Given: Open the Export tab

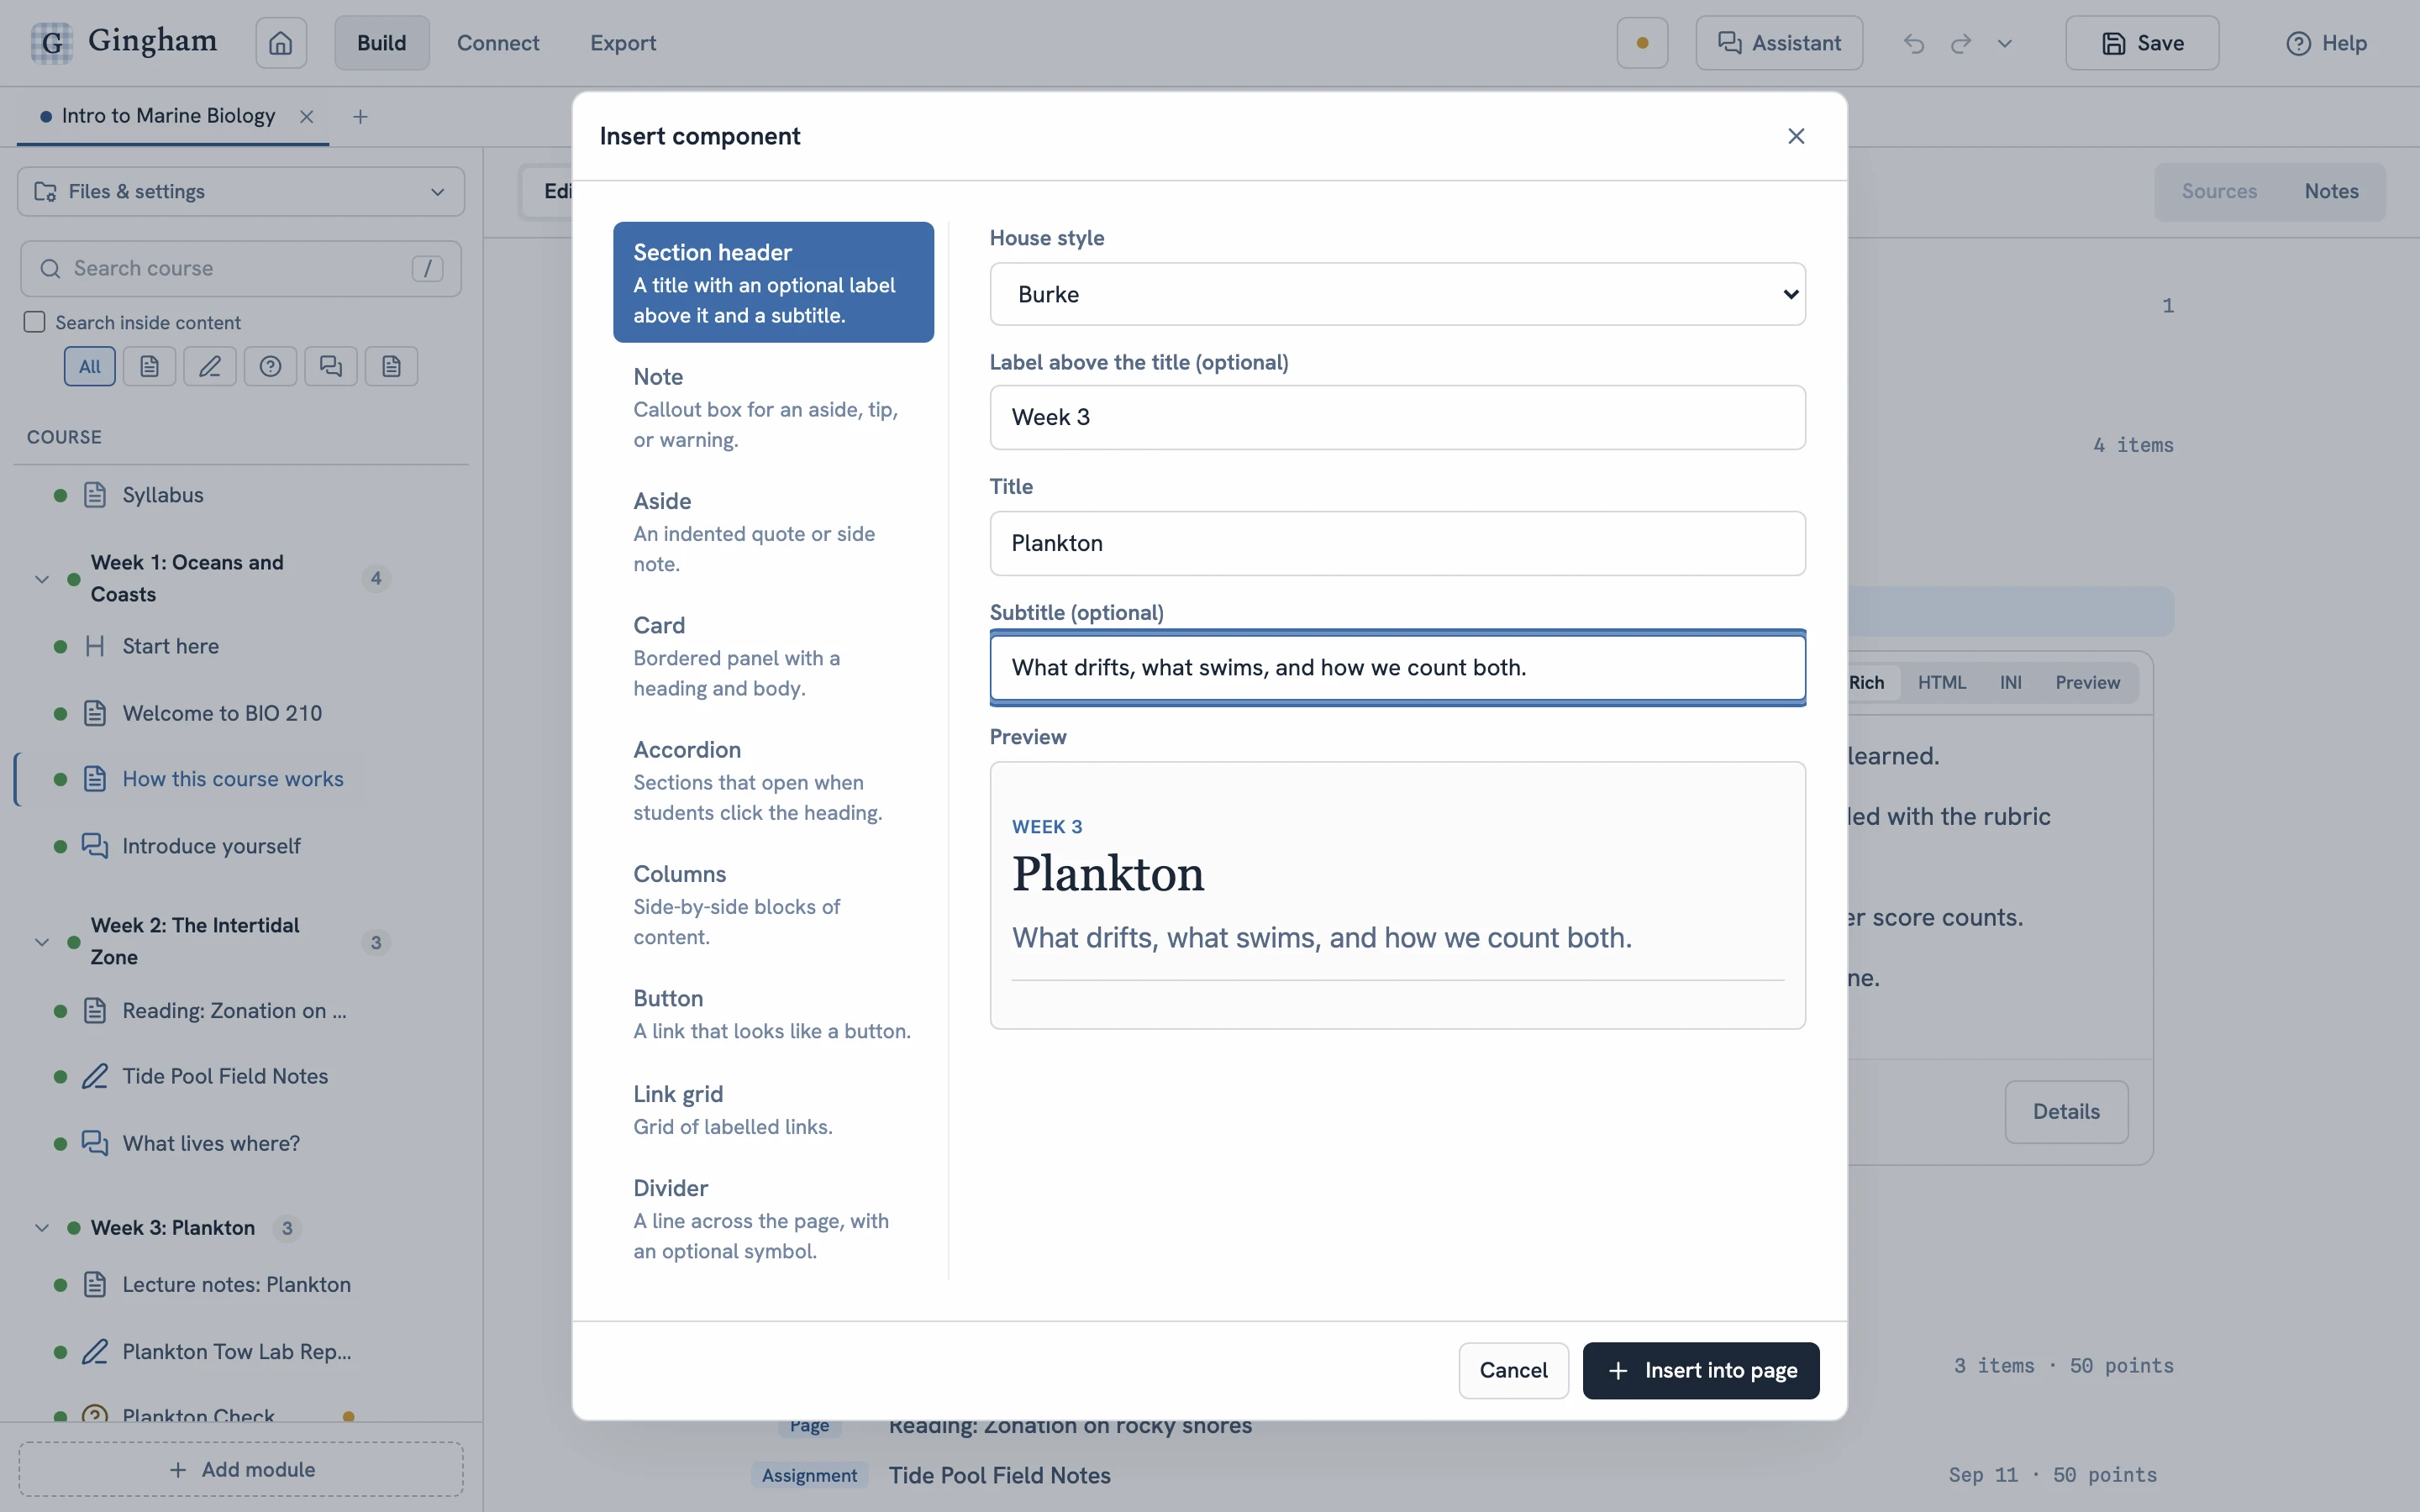Looking at the screenshot, I should tap(623, 43).
